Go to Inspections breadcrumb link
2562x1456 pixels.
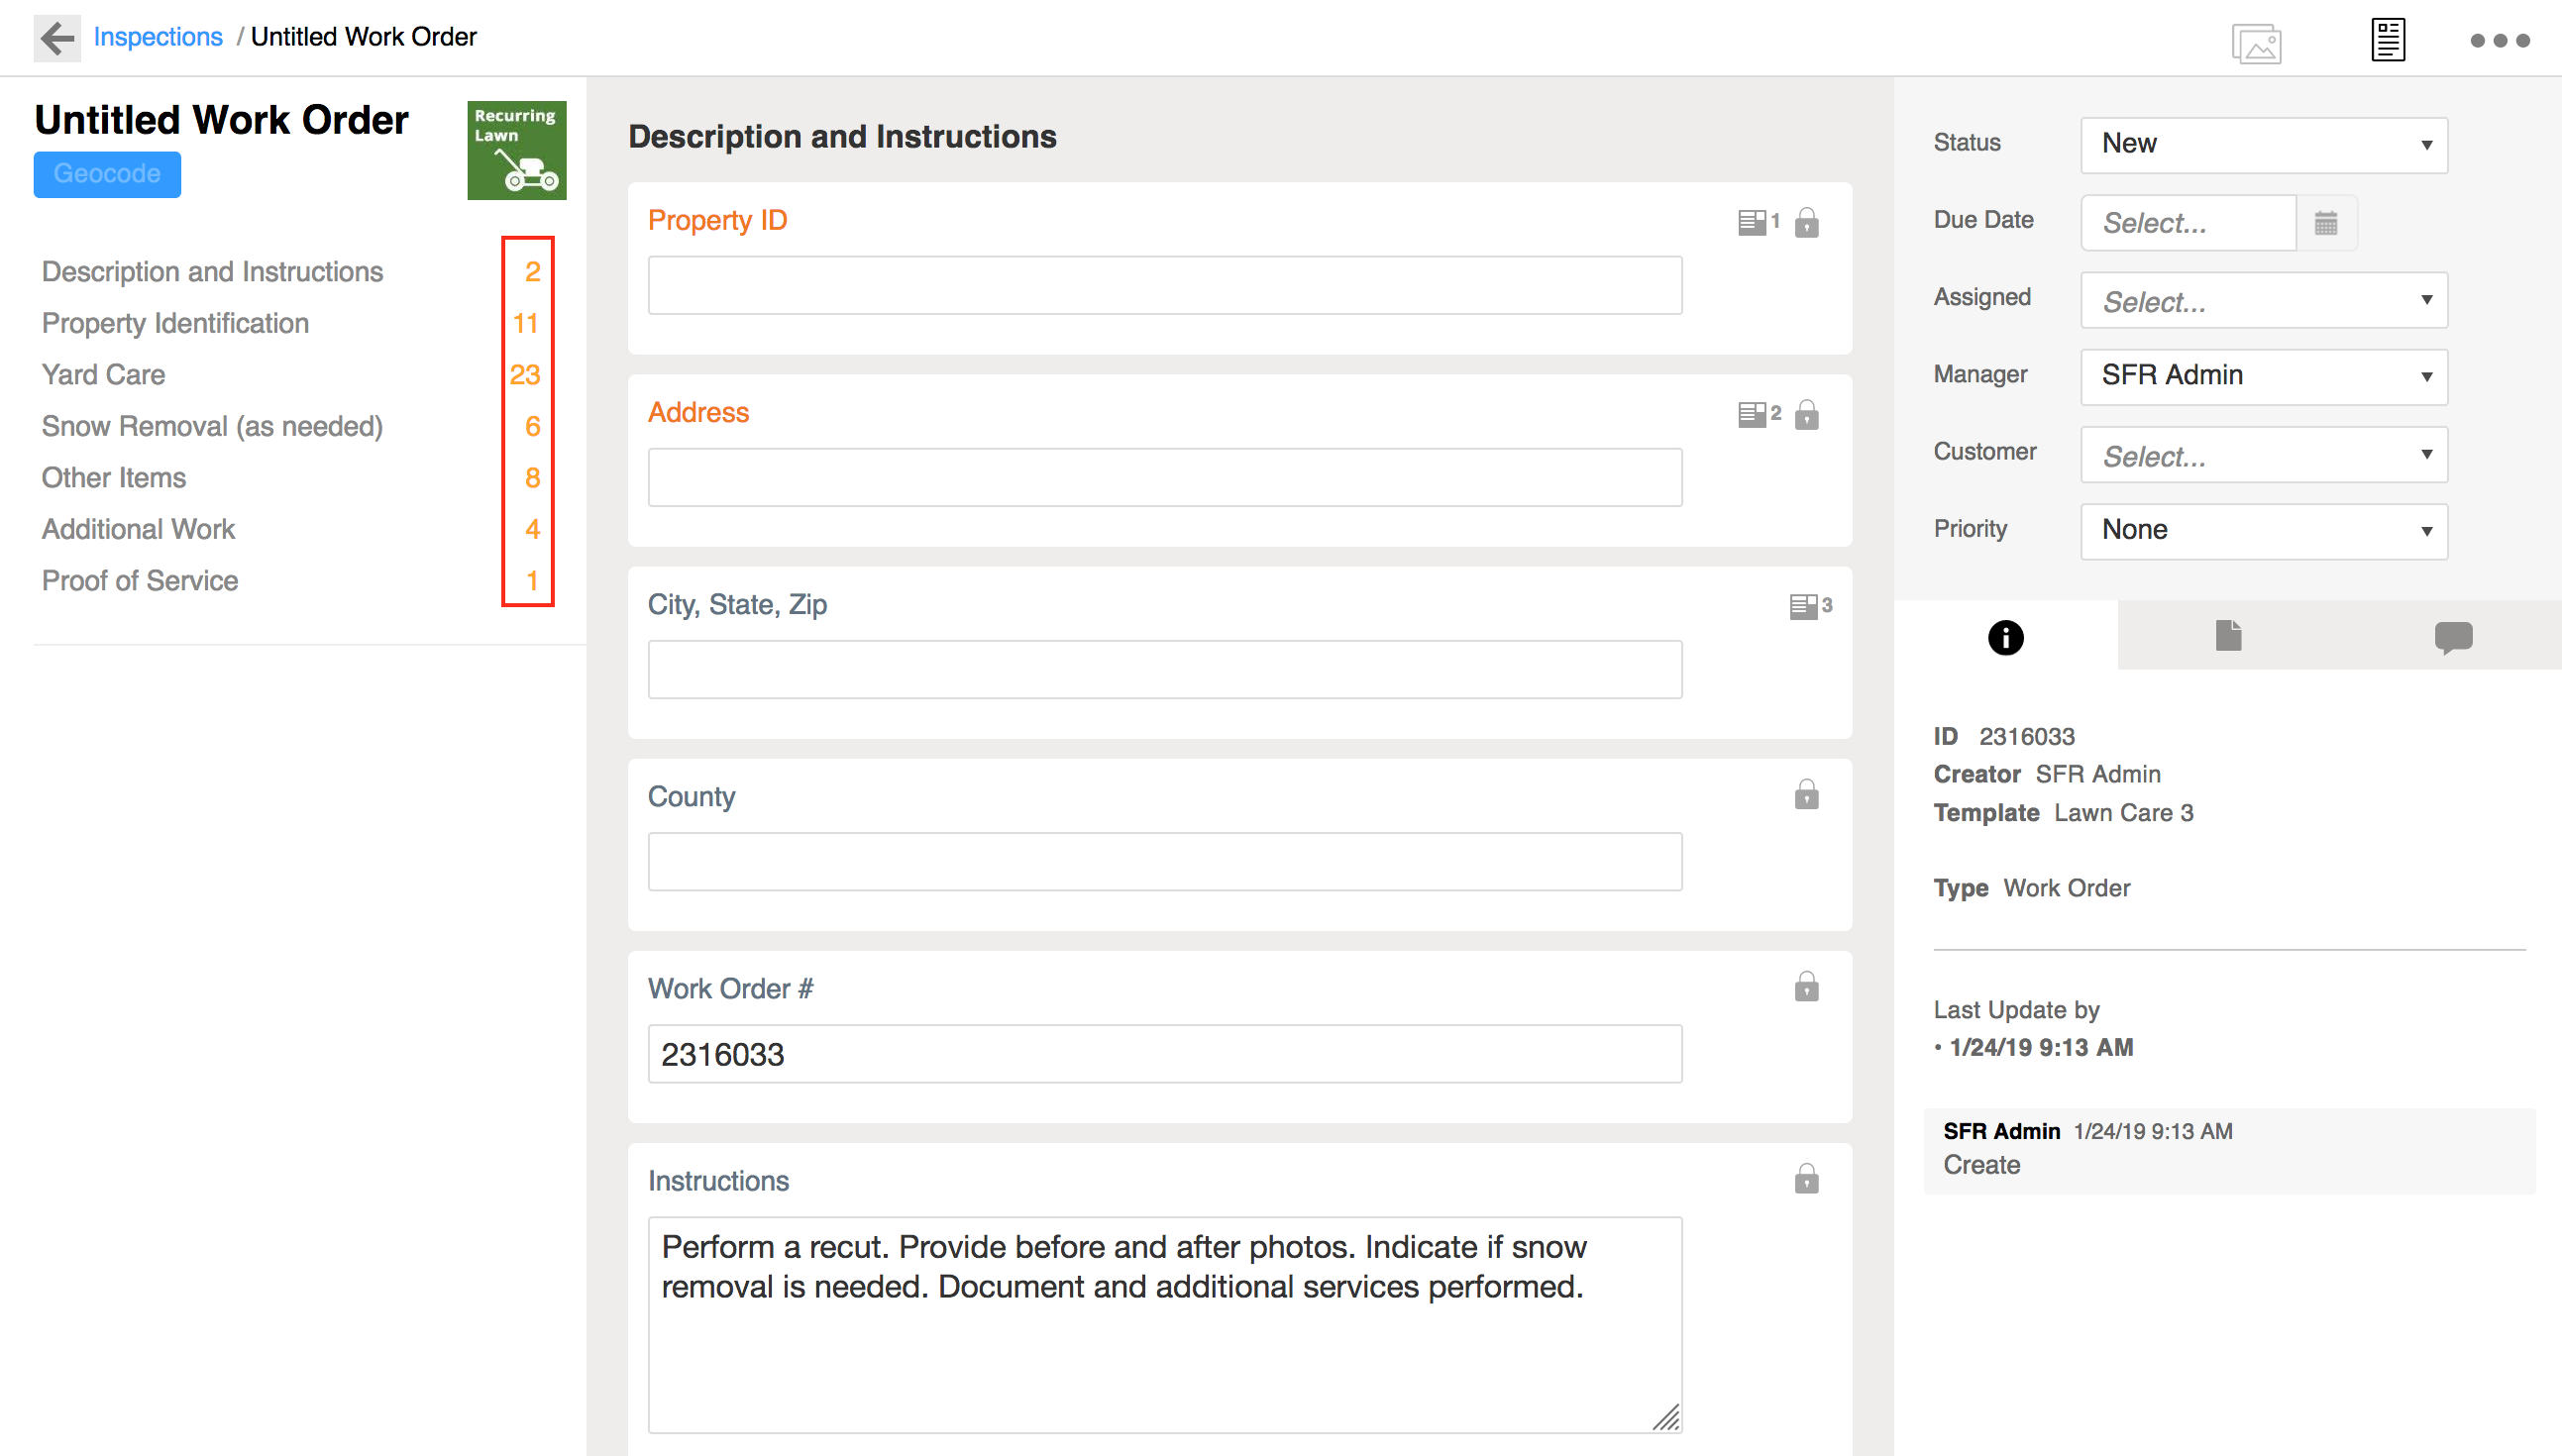coord(158,37)
